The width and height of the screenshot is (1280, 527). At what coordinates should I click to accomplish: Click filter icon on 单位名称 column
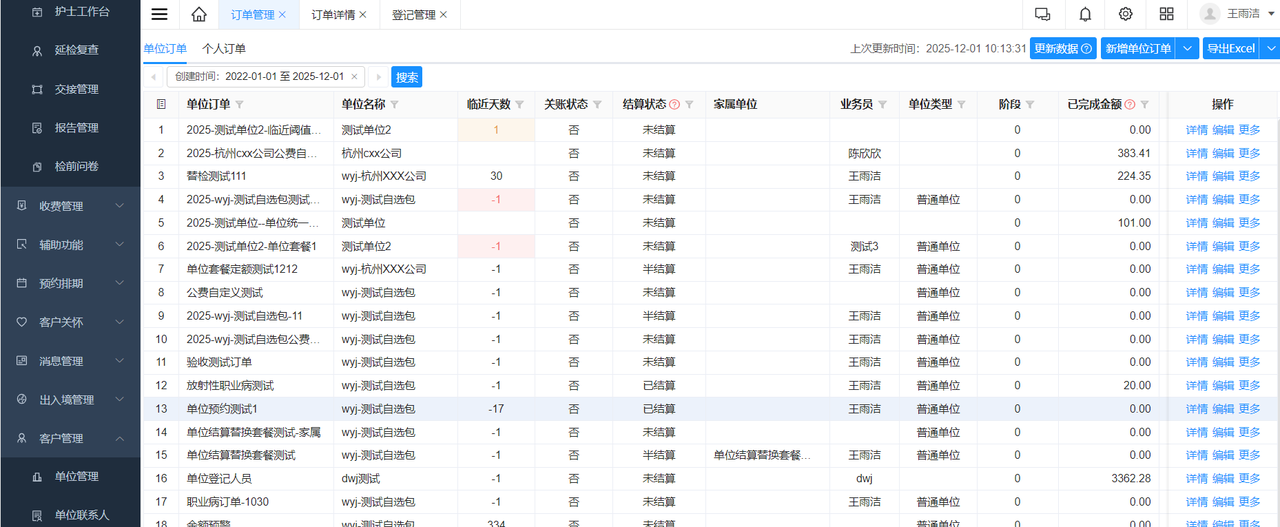tap(394, 104)
